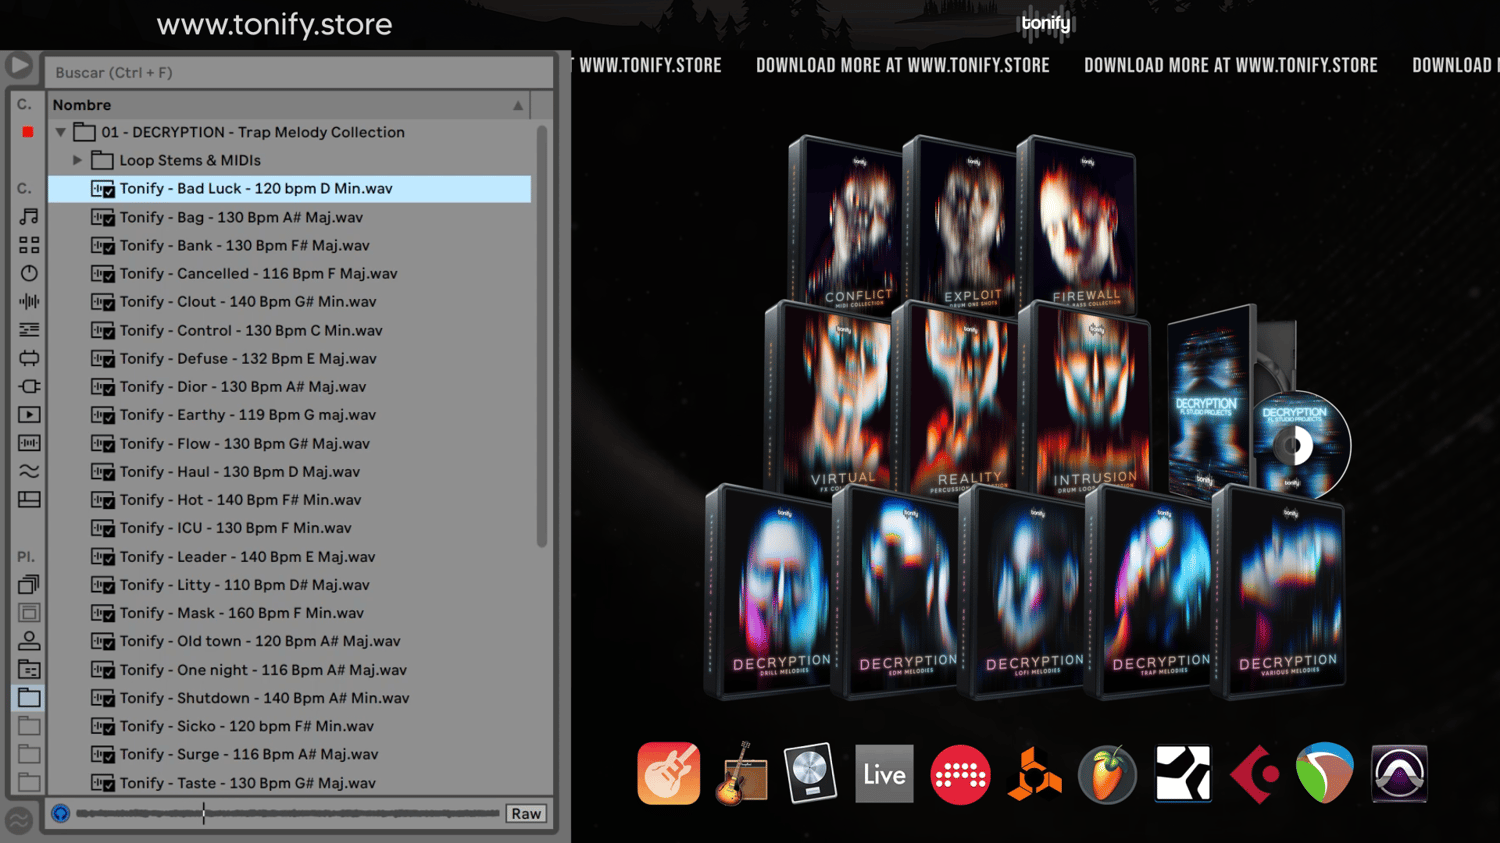Select 'Tonify - ICU - 130 Bpm F Min.wav'
The width and height of the screenshot is (1500, 843).
pyautogui.click(x=289, y=527)
